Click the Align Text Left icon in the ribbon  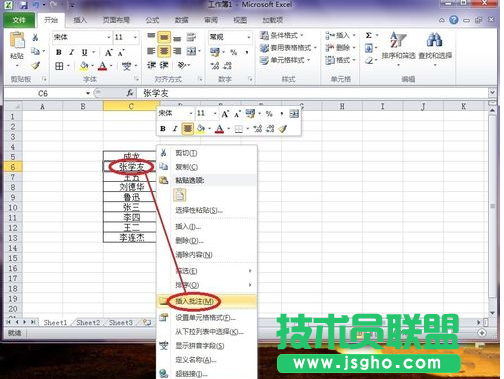151,51
